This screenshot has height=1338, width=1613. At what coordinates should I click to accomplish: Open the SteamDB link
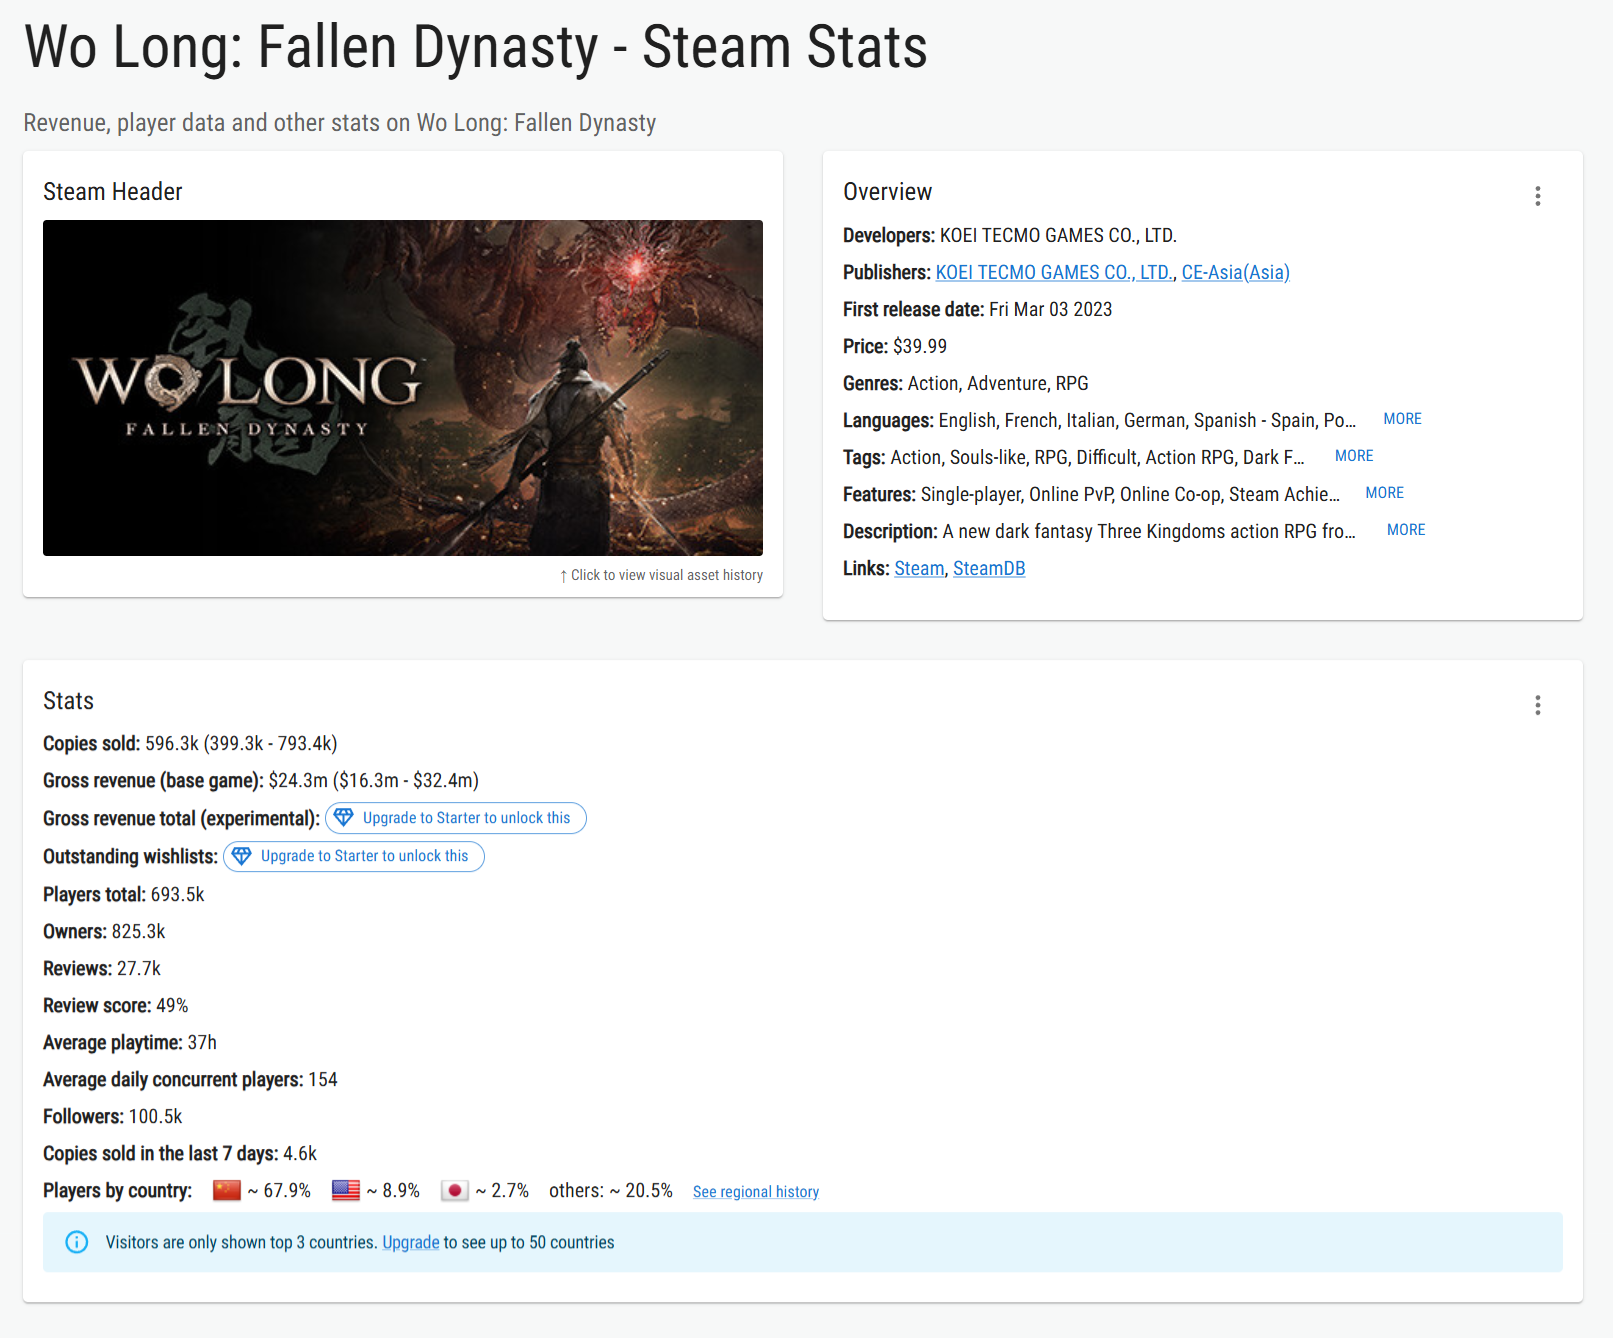(989, 568)
